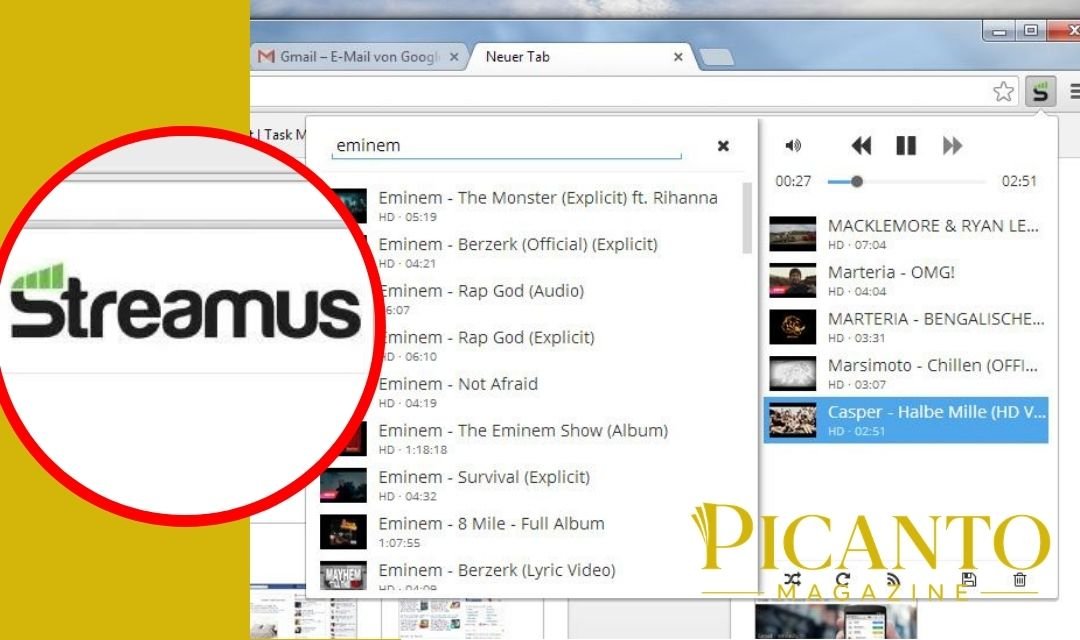Open the Streamus extension icon in toolbar
Viewport: 1080px width, 640px height.
1040,92
